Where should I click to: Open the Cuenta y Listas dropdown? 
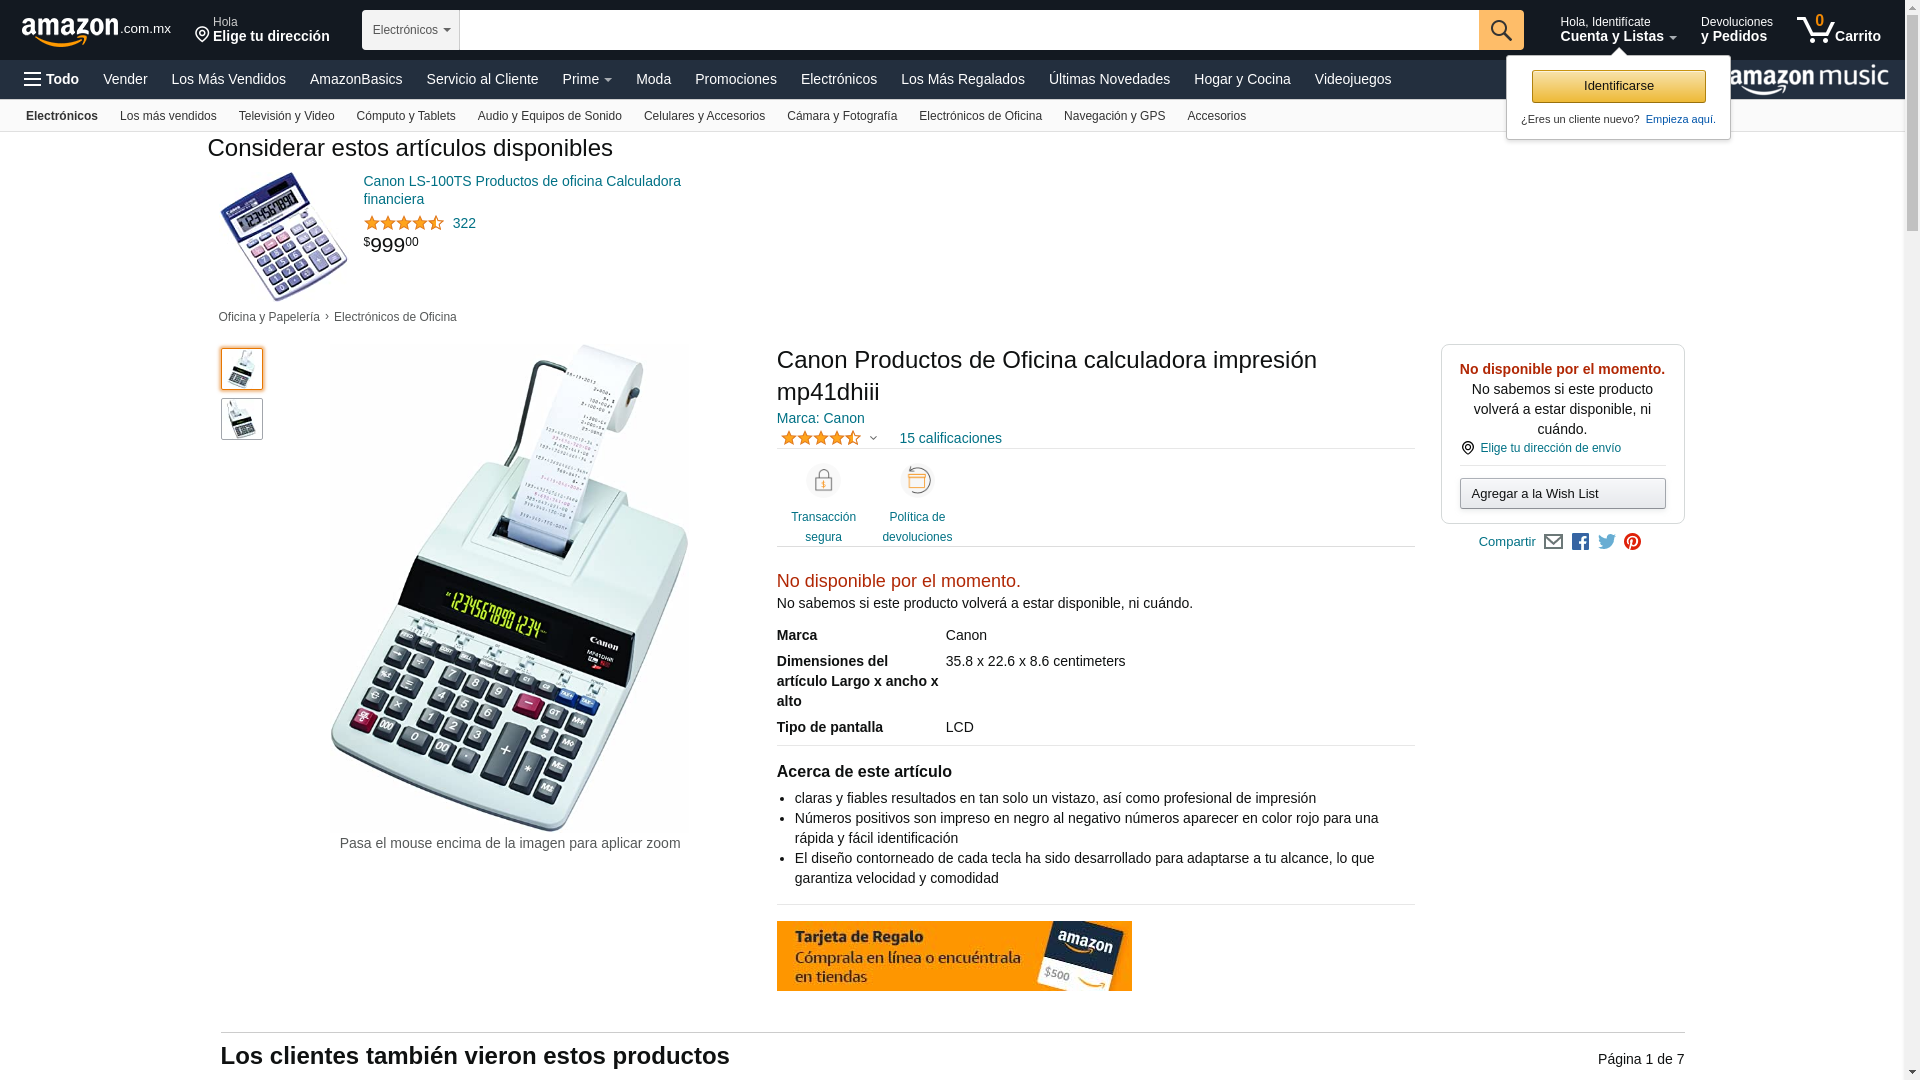coord(1618,30)
